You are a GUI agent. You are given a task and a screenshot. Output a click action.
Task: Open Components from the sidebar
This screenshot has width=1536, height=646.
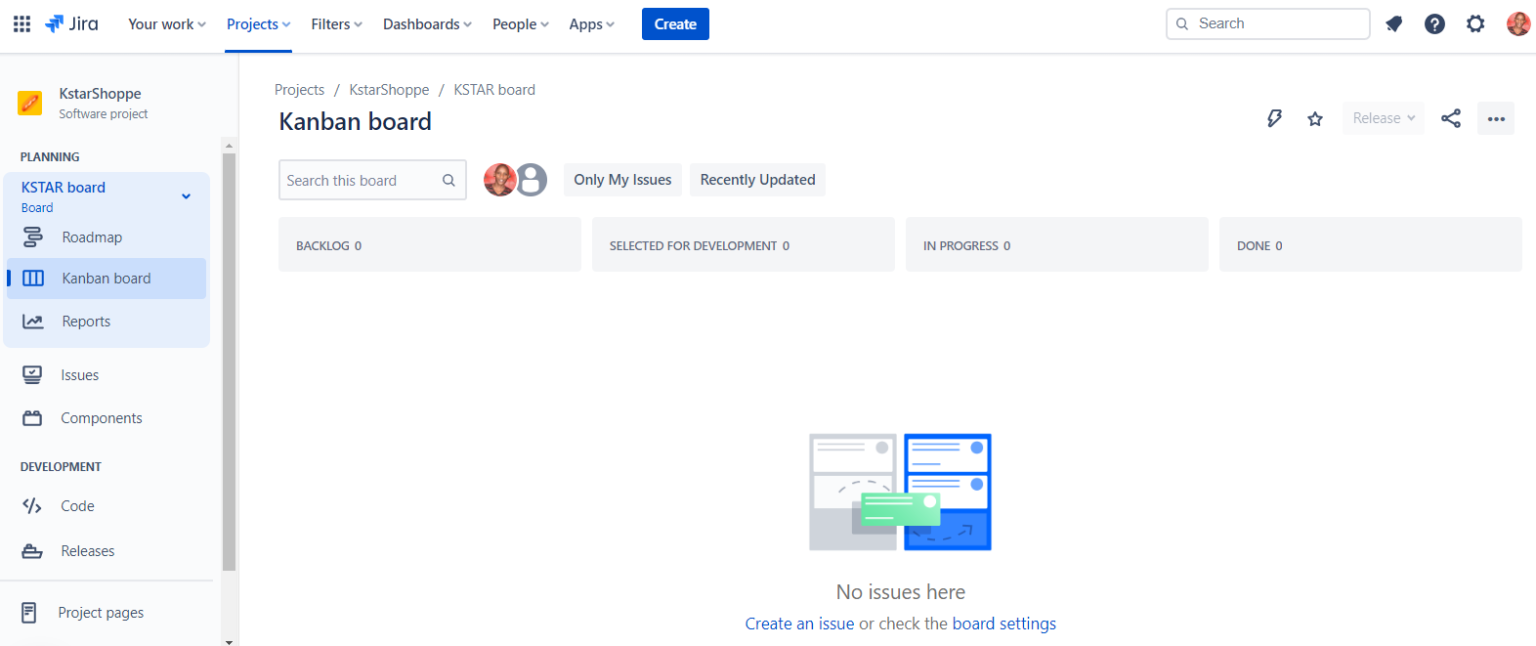pyautogui.click(x=100, y=417)
